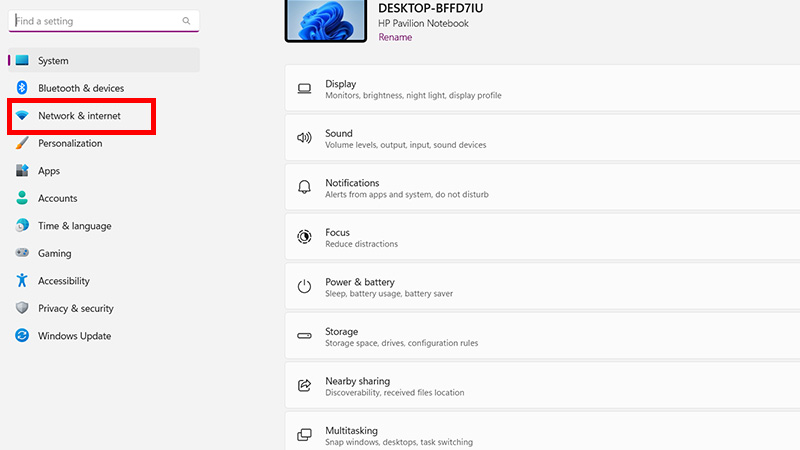Click the Accounts person icon

pos(22,198)
